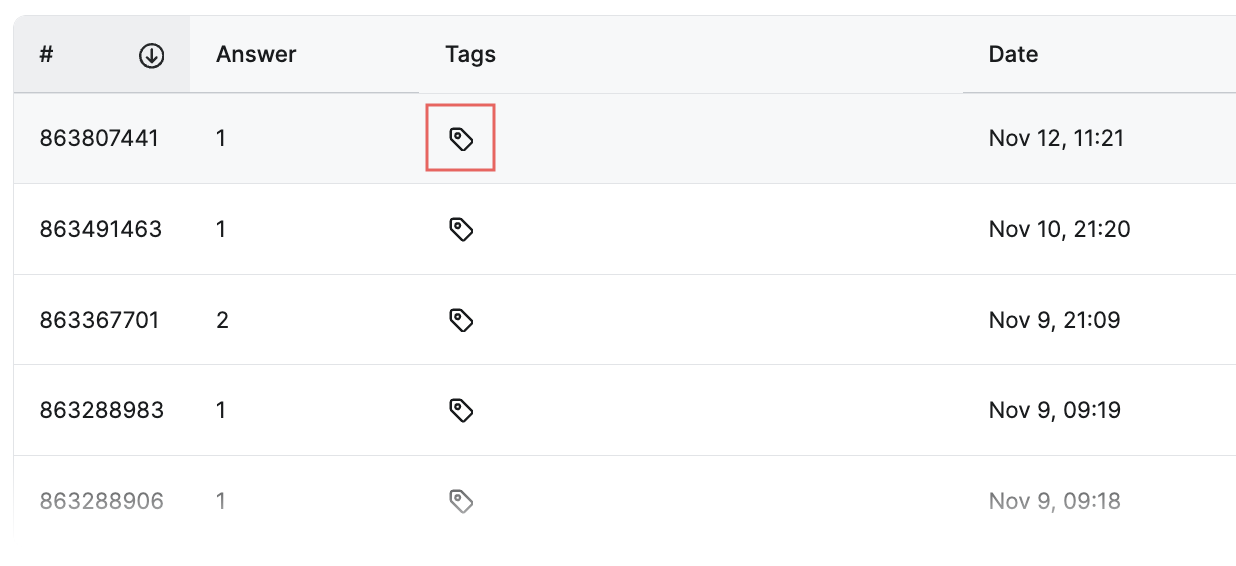
Task: Select the Nov 9, 21:09 date cell
Action: click(x=1054, y=320)
